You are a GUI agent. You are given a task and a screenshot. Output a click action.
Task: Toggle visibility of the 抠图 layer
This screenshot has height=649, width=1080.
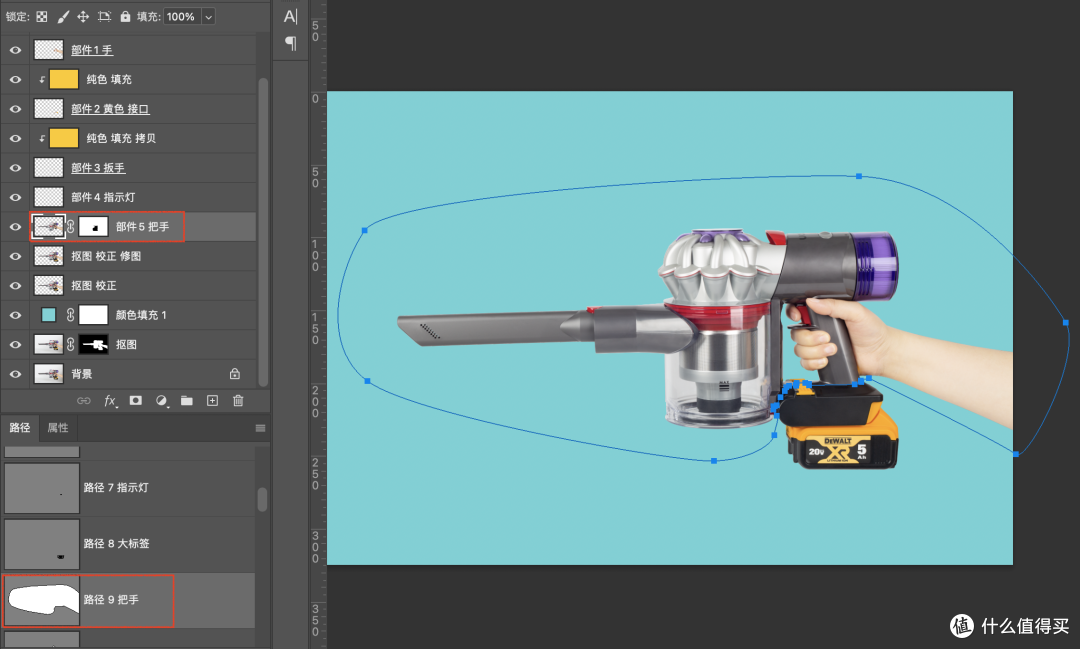(x=15, y=344)
